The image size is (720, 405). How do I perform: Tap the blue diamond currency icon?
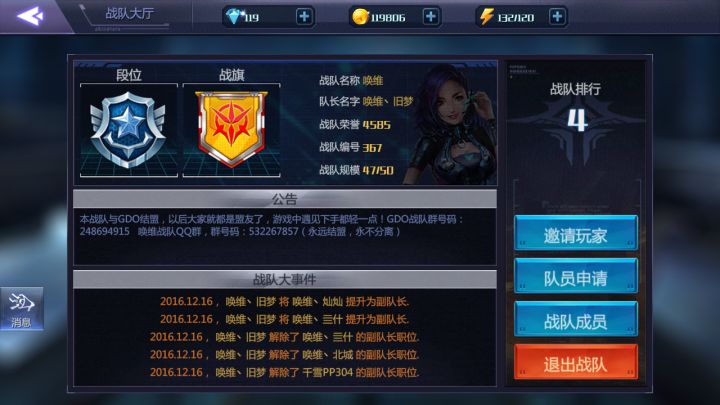(x=234, y=17)
